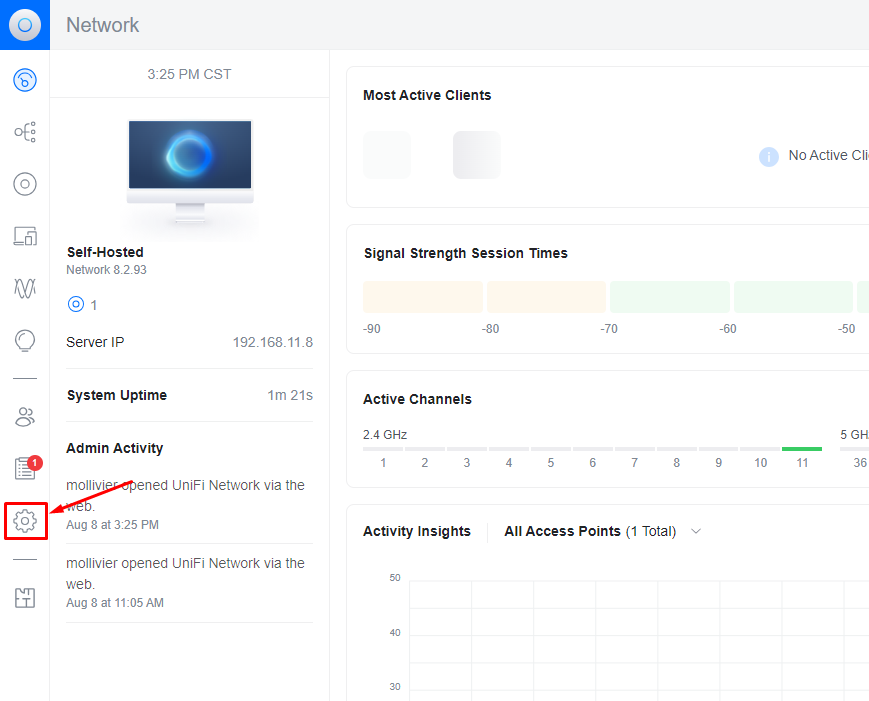Open the Topology icon in sidebar
Viewport: 869px width, 701px height.
click(x=25, y=132)
